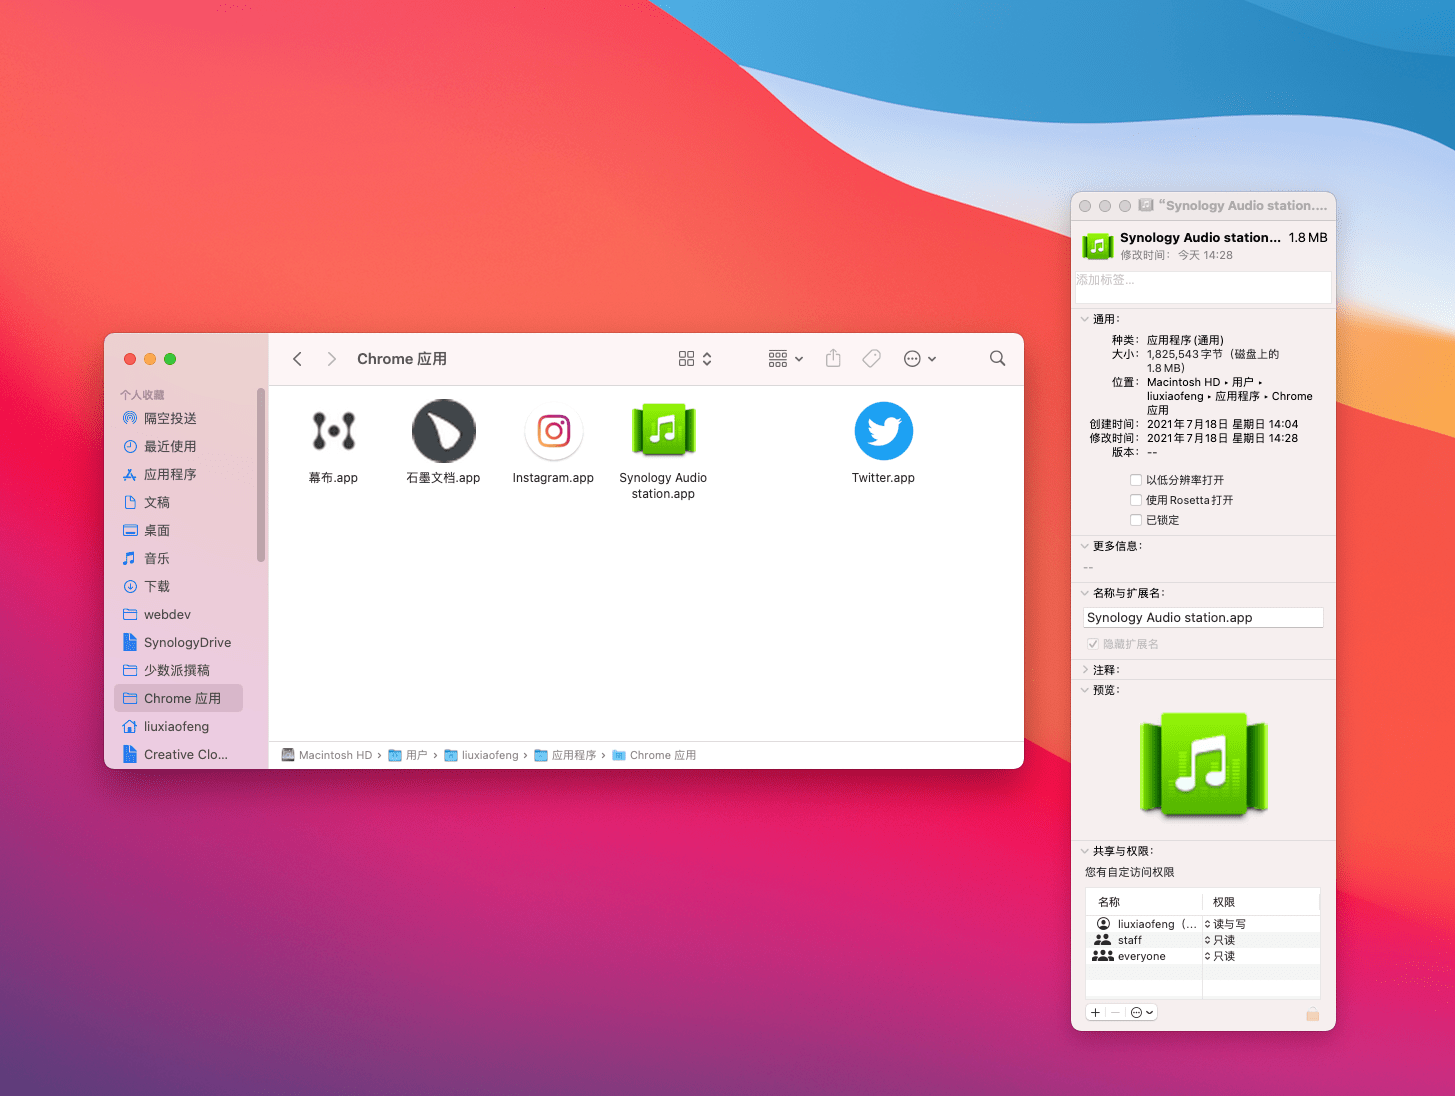Change liuxiaofeng privilege 读与写 dropdown
Viewport: 1455px width, 1096px height.
pyautogui.click(x=1225, y=924)
